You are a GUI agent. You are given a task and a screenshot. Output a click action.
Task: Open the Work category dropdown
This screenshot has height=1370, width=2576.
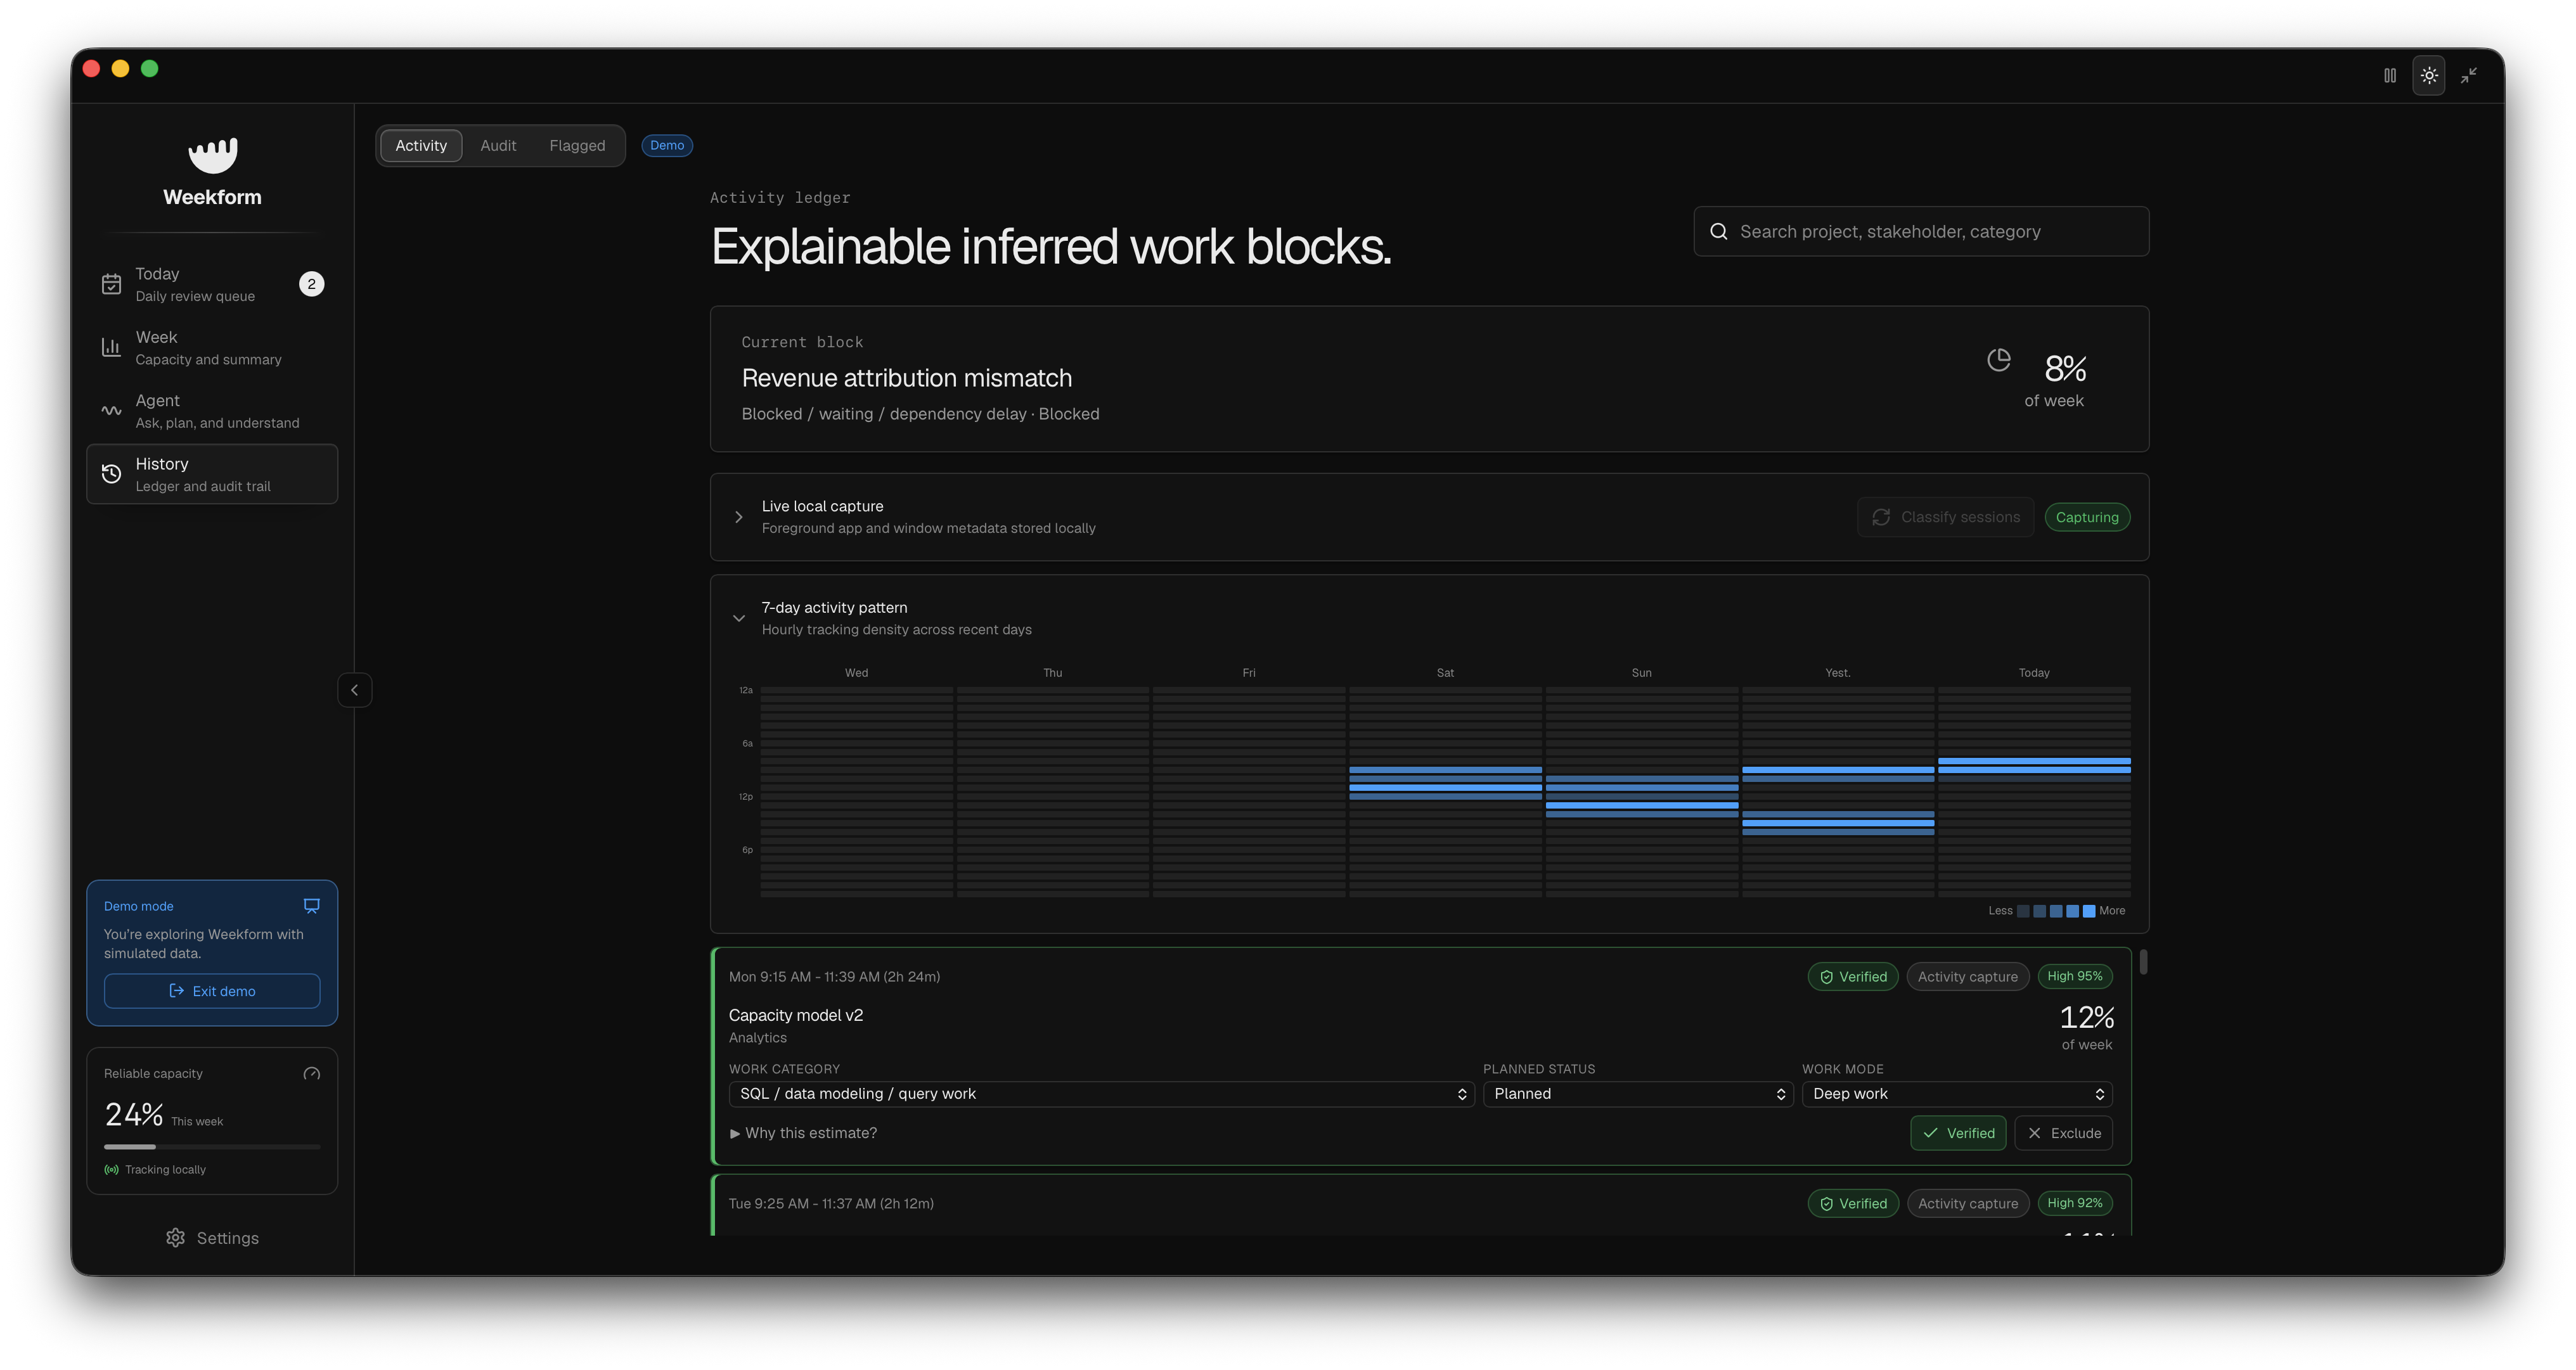coord(1101,1093)
